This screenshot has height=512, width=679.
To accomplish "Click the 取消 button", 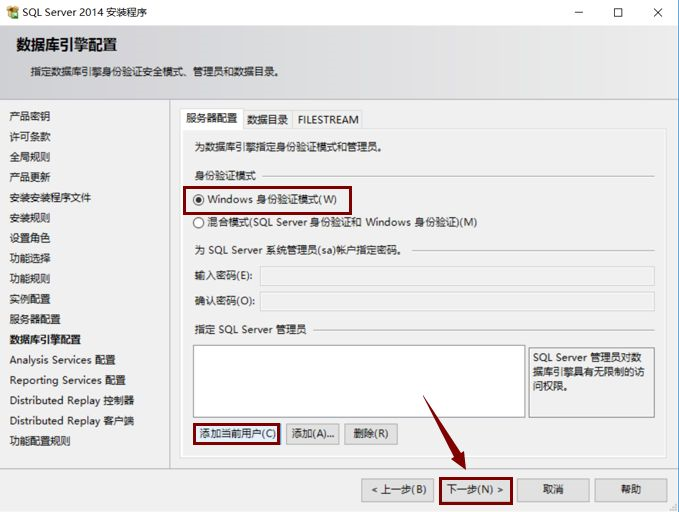I will click(x=553, y=490).
